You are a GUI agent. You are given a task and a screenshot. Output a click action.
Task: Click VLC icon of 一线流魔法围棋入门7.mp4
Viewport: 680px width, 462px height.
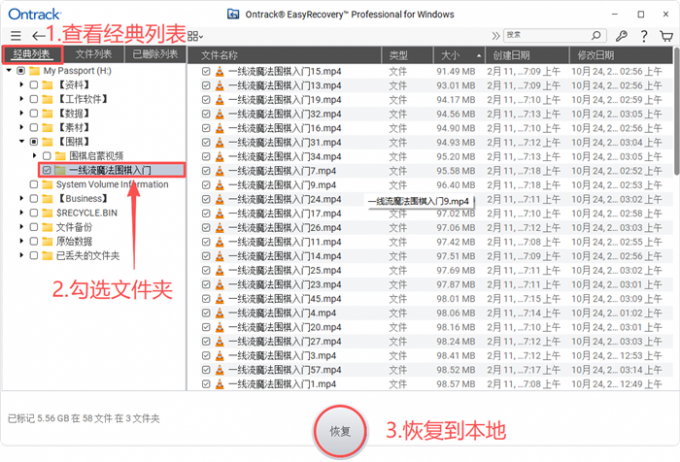click(220, 171)
